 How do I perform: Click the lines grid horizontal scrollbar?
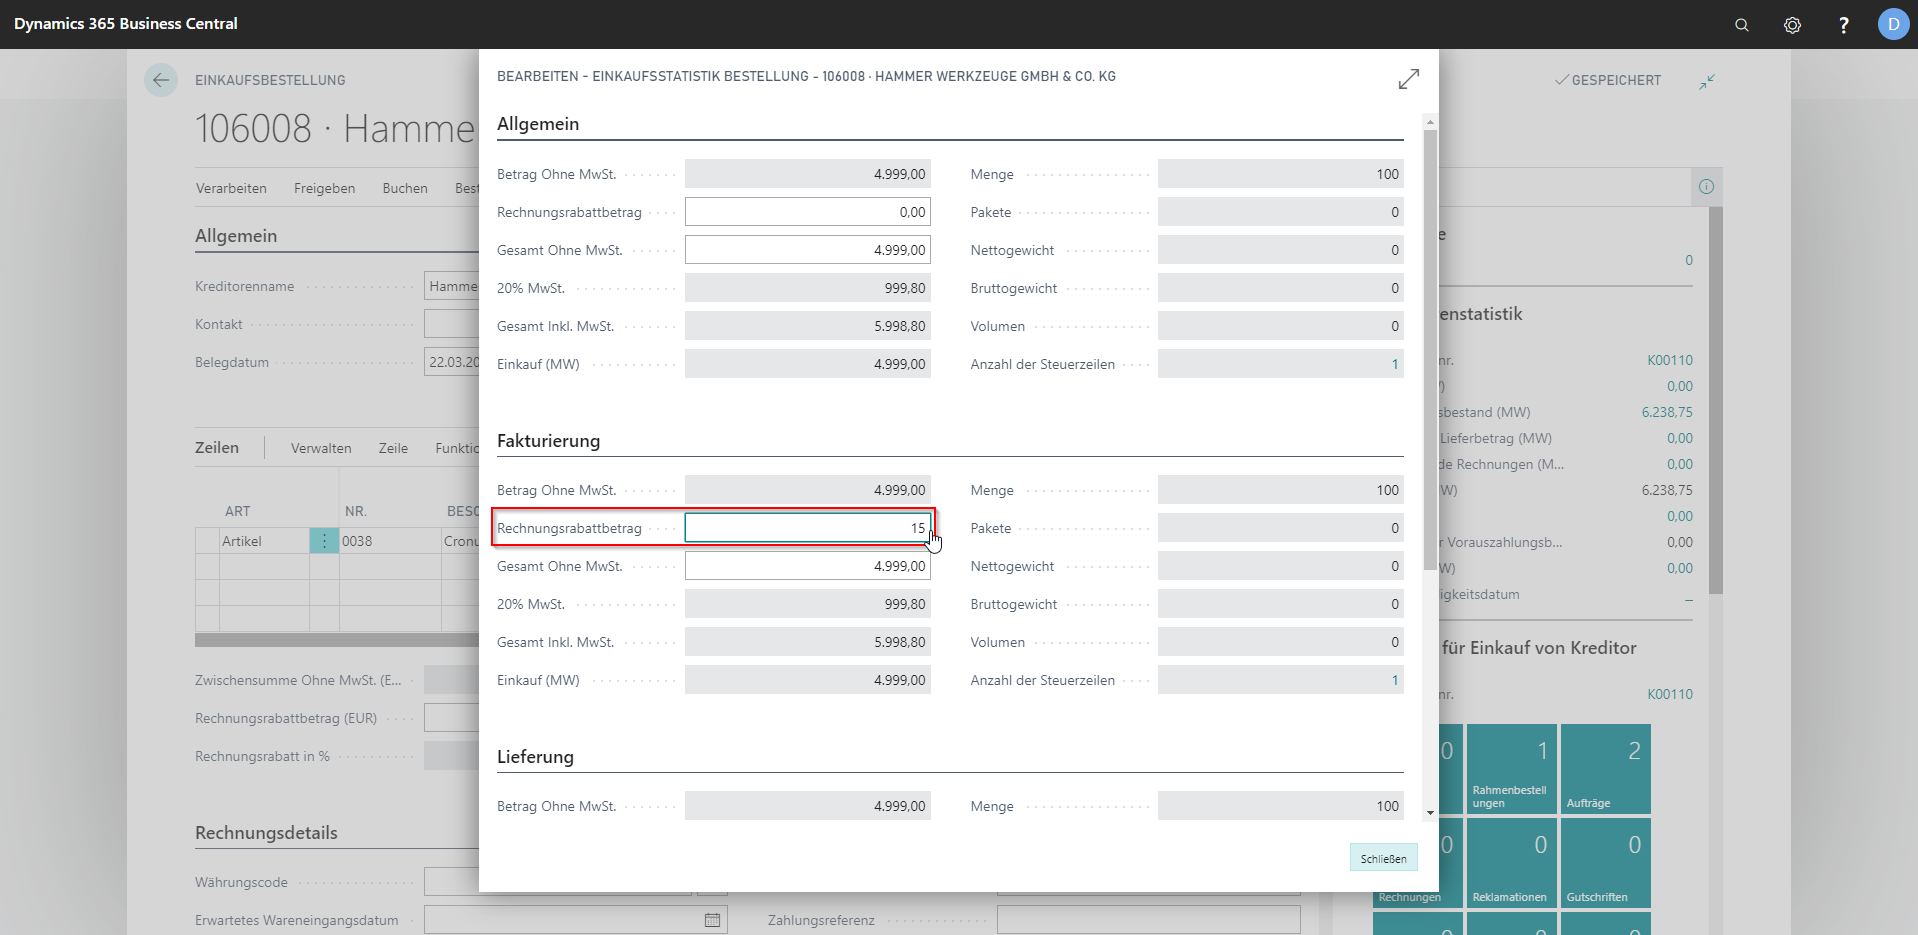[x=337, y=640]
